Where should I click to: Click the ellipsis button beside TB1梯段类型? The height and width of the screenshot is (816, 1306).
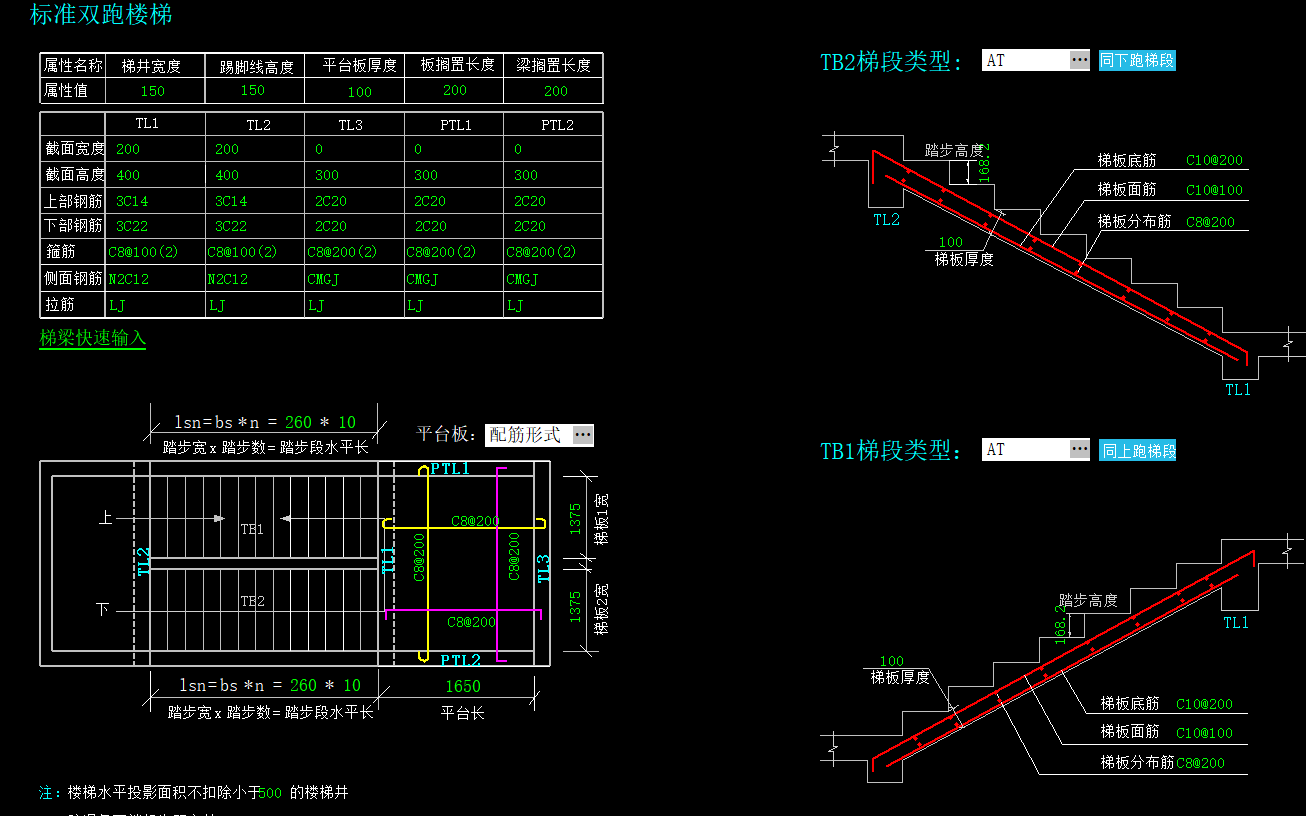coord(1080,450)
